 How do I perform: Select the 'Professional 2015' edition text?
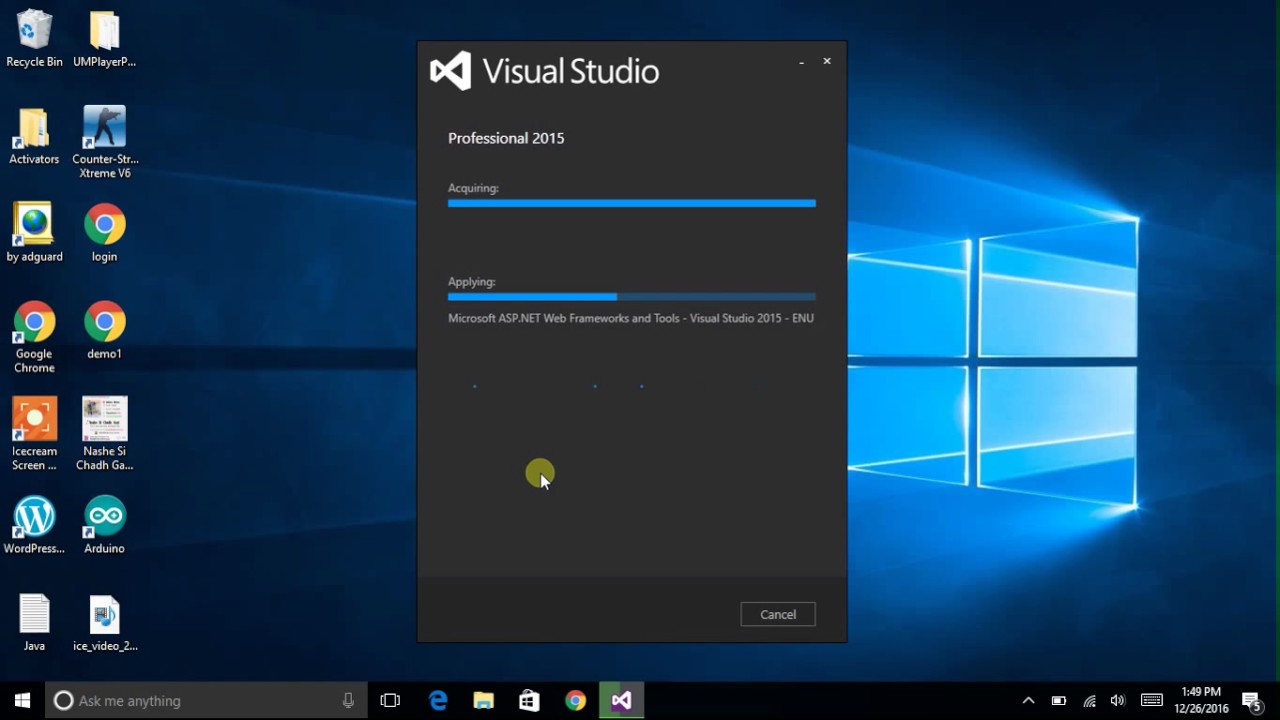tap(506, 138)
